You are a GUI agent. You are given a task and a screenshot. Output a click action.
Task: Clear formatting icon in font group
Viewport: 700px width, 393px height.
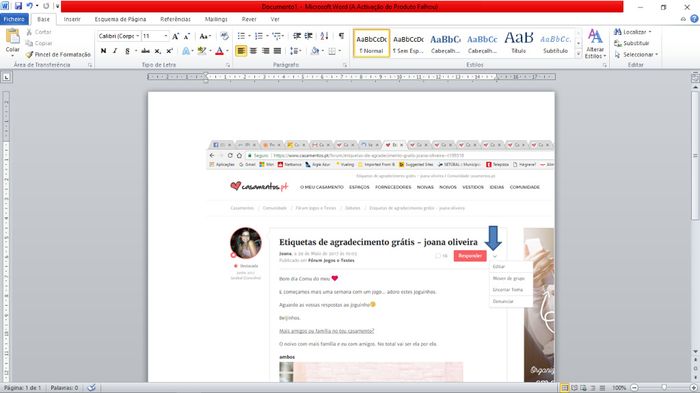click(x=225, y=36)
